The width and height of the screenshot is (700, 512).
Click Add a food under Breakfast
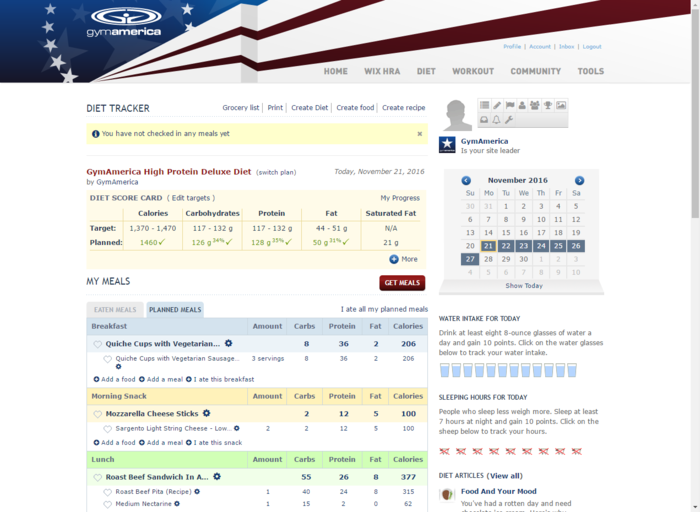(x=114, y=379)
